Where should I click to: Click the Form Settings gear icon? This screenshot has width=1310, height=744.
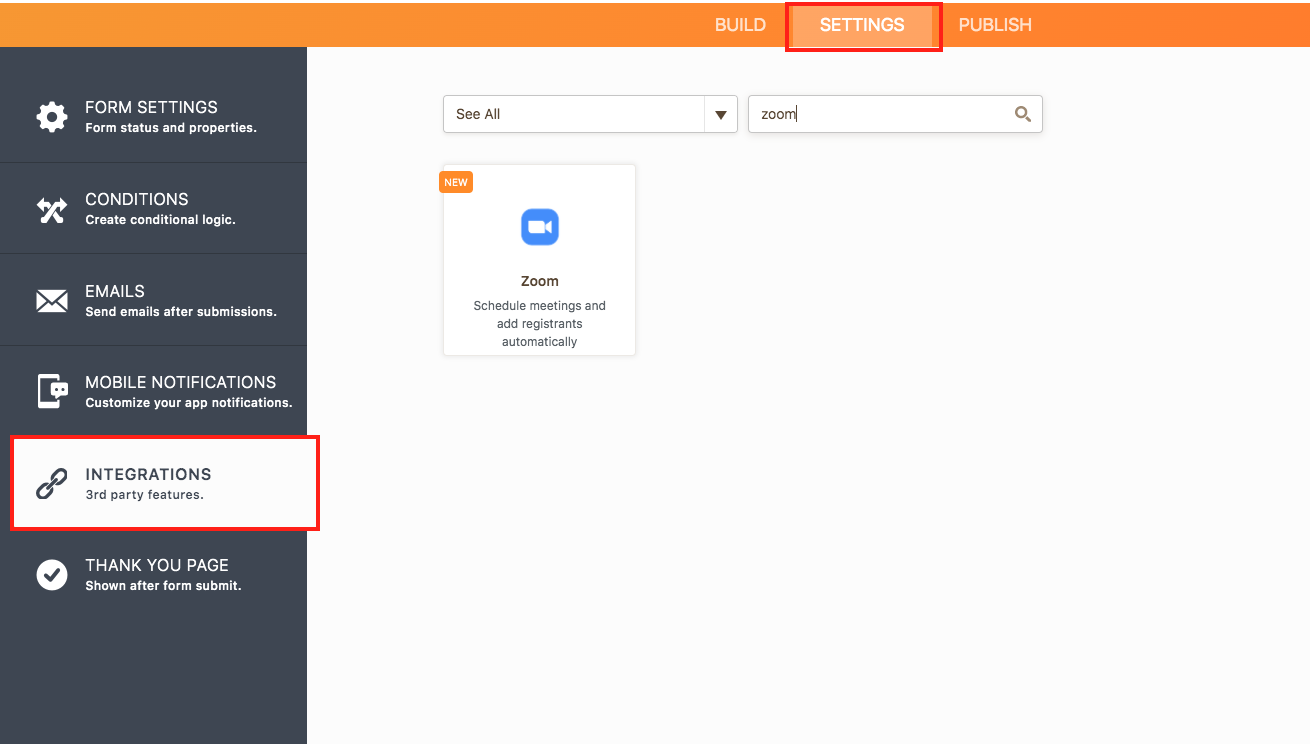tap(52, 117)
